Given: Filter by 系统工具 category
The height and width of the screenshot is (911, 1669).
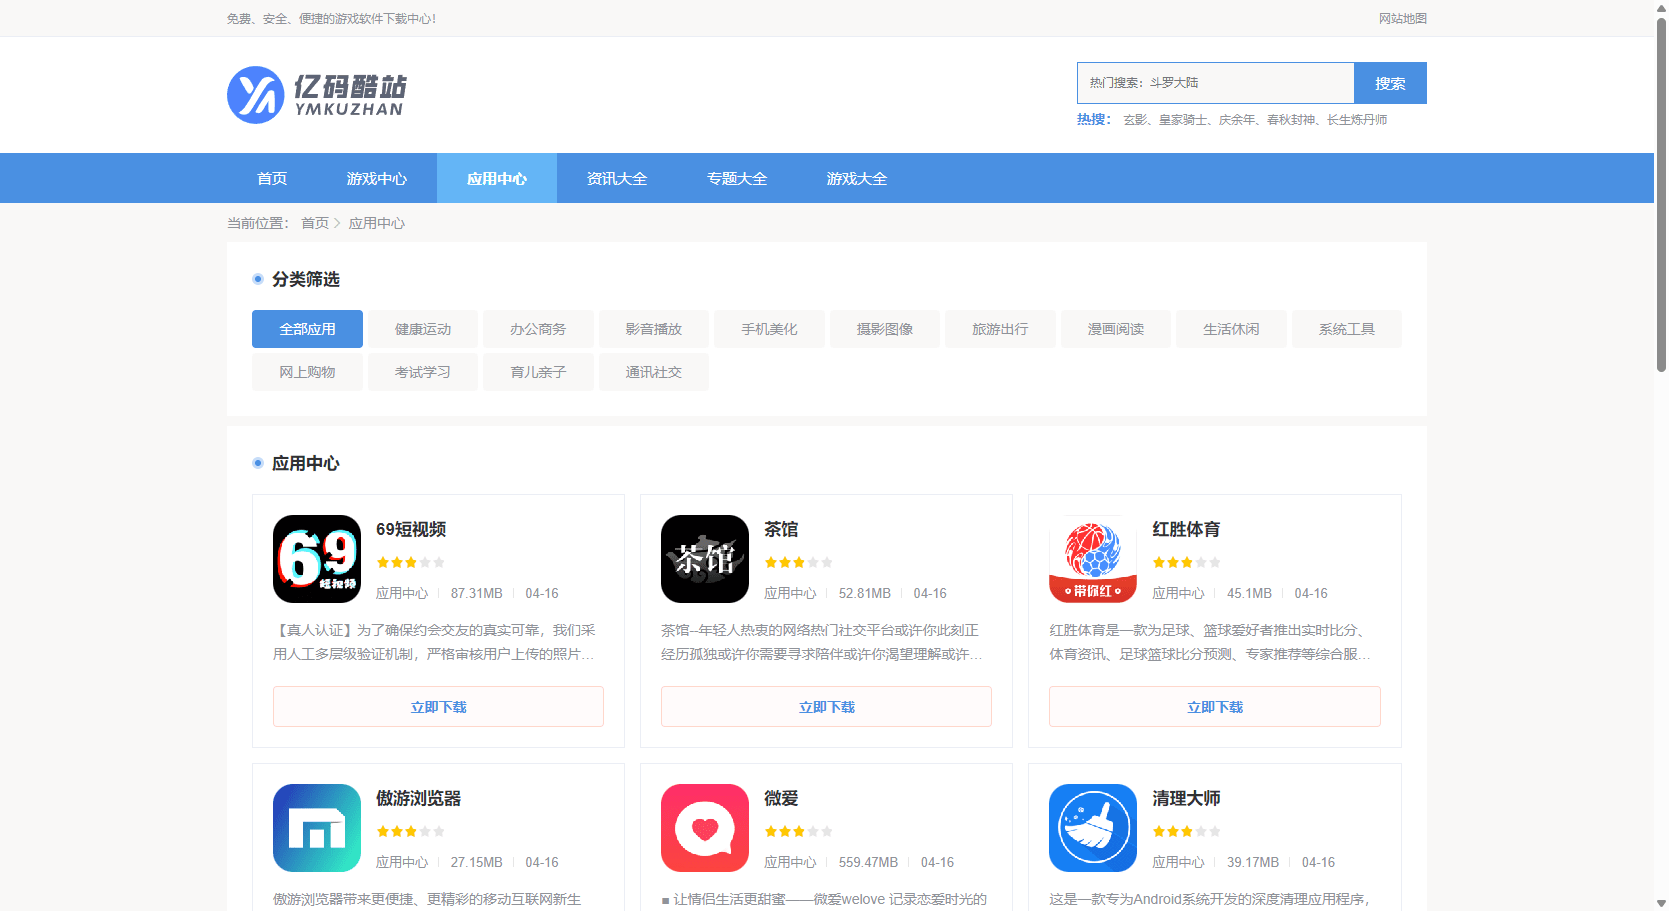Looking at the screenshot, I should click(x=1347, y=329).
